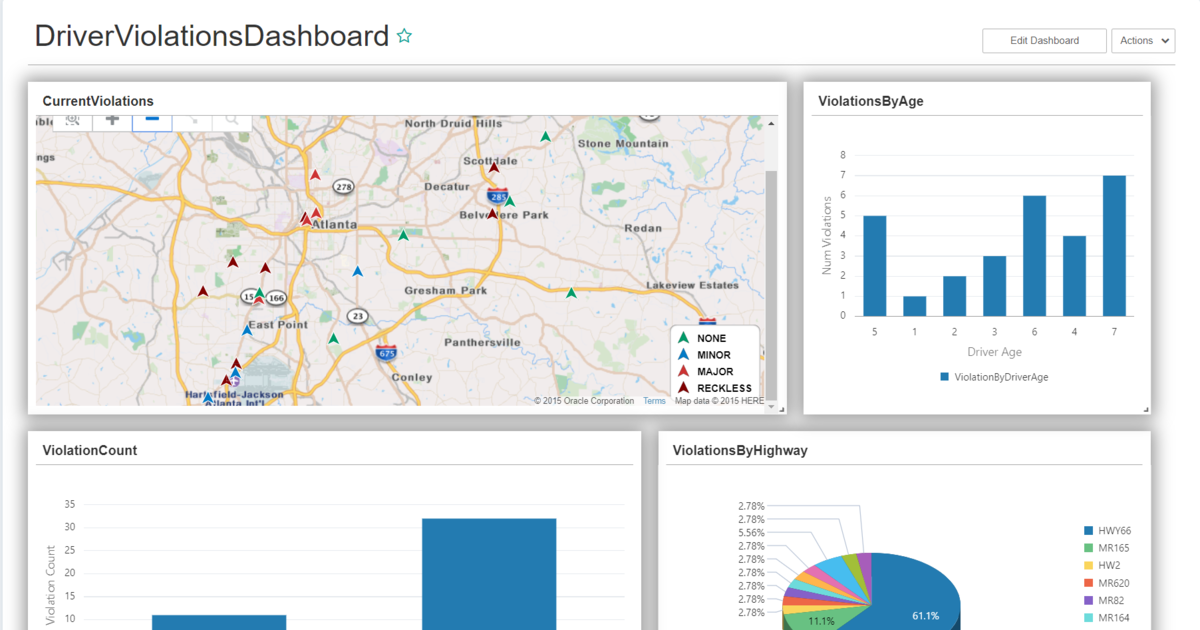Click MR165 green legend swatch
Screen dimensions: 1200x630
[x=1088, y=548]
